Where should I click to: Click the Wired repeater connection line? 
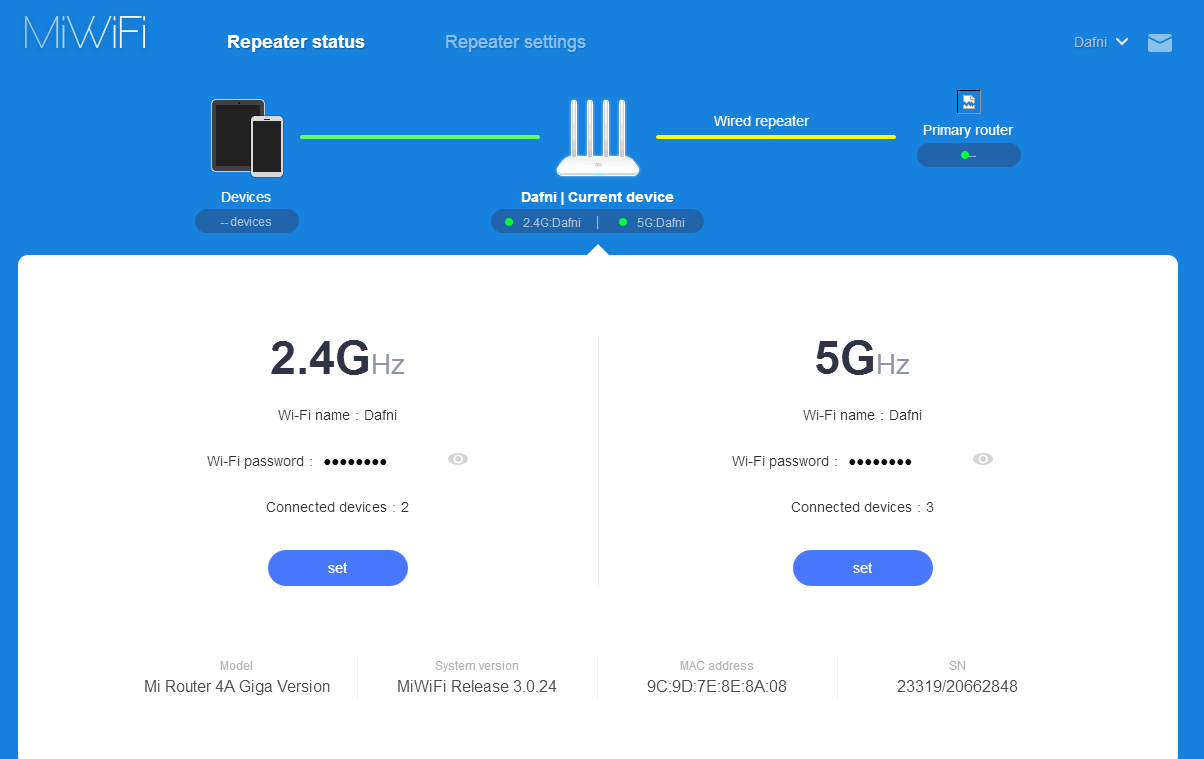coord(775,137)
